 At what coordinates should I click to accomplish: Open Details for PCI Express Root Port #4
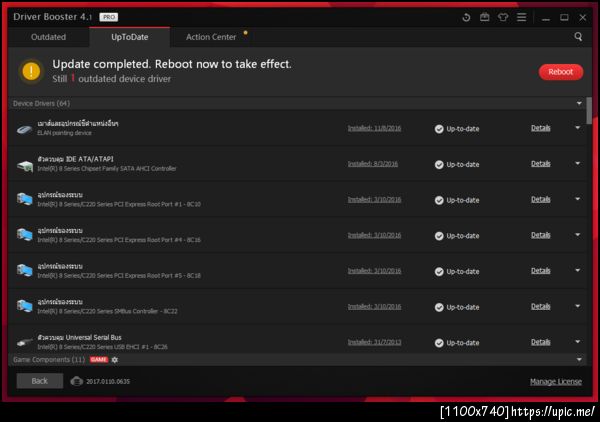coord(541,235)
